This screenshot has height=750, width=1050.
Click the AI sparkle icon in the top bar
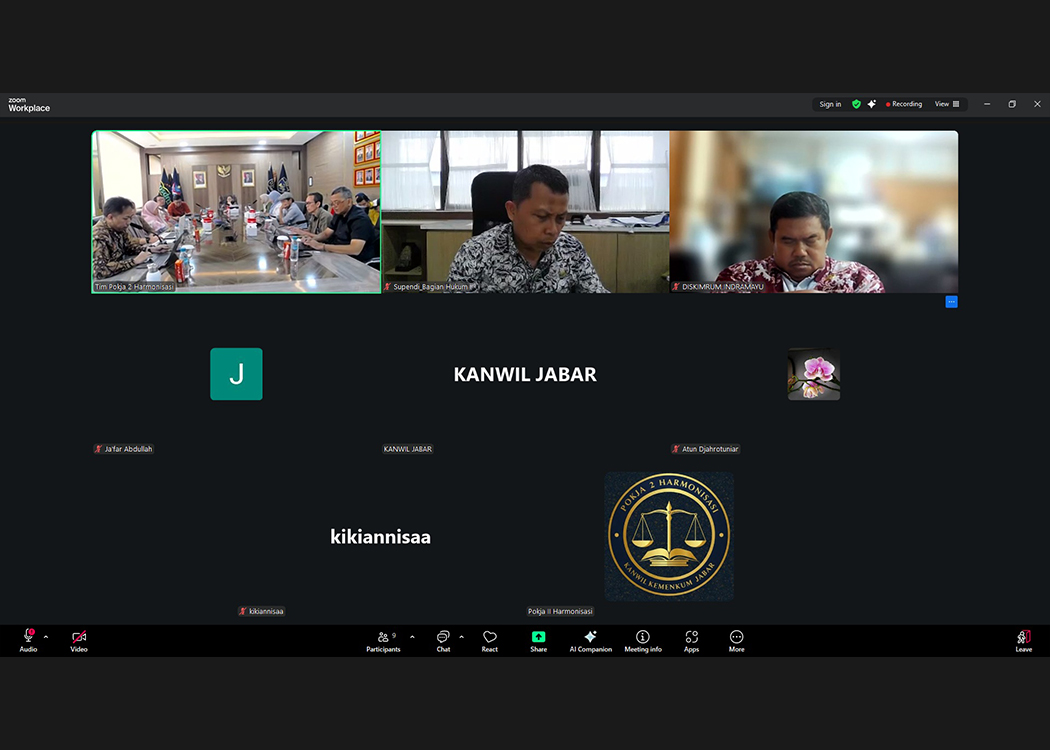point(872,104)
